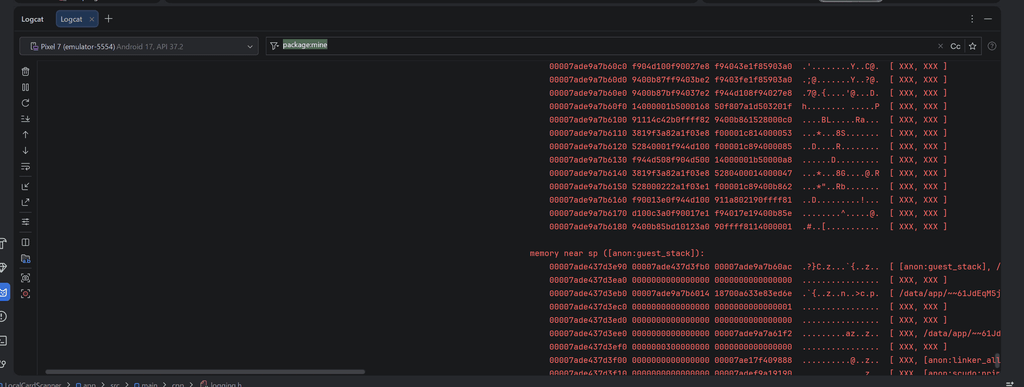This screenshot has width=1024, height=387.
Task: Jump to next occurrence with down arrow
Action: click(25, 150)
